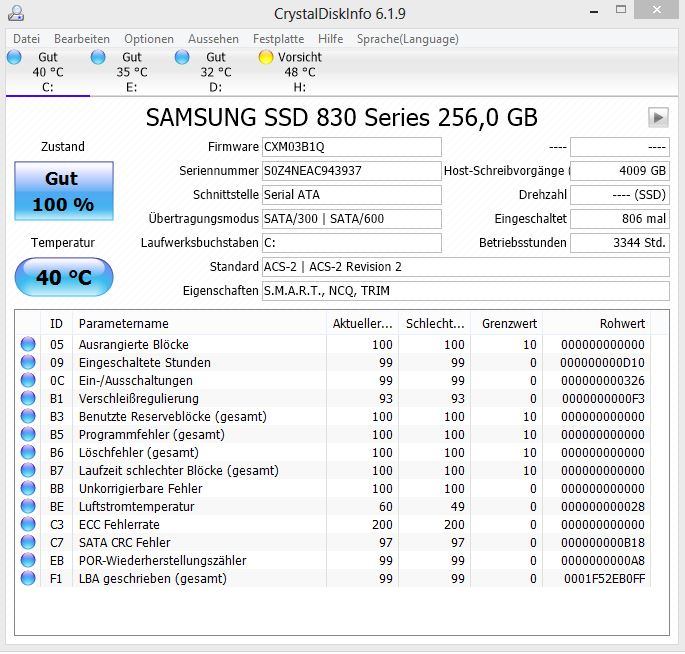Click raw value 000000000326
685x654 pixels.
[x=603, y=381]
